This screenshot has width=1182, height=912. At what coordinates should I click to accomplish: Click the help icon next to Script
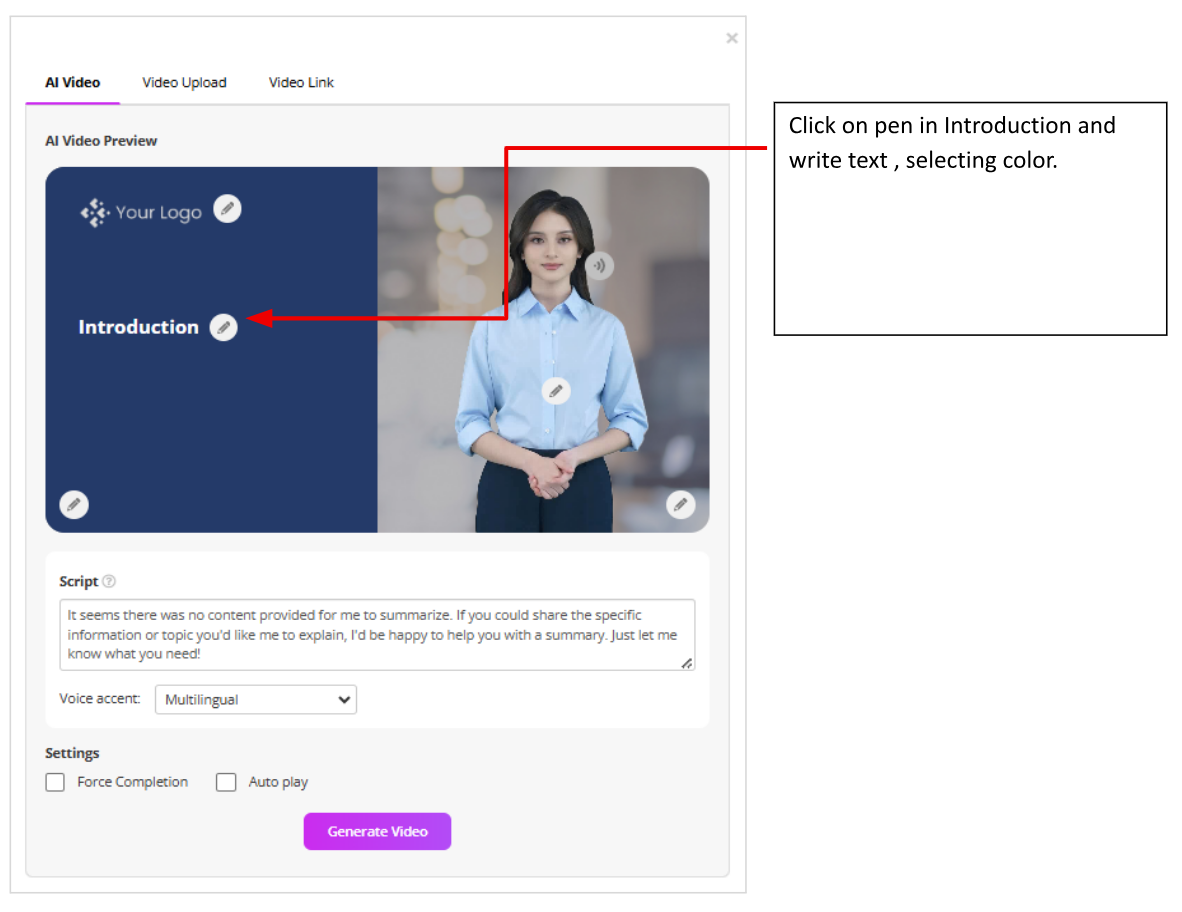[109, 581]
